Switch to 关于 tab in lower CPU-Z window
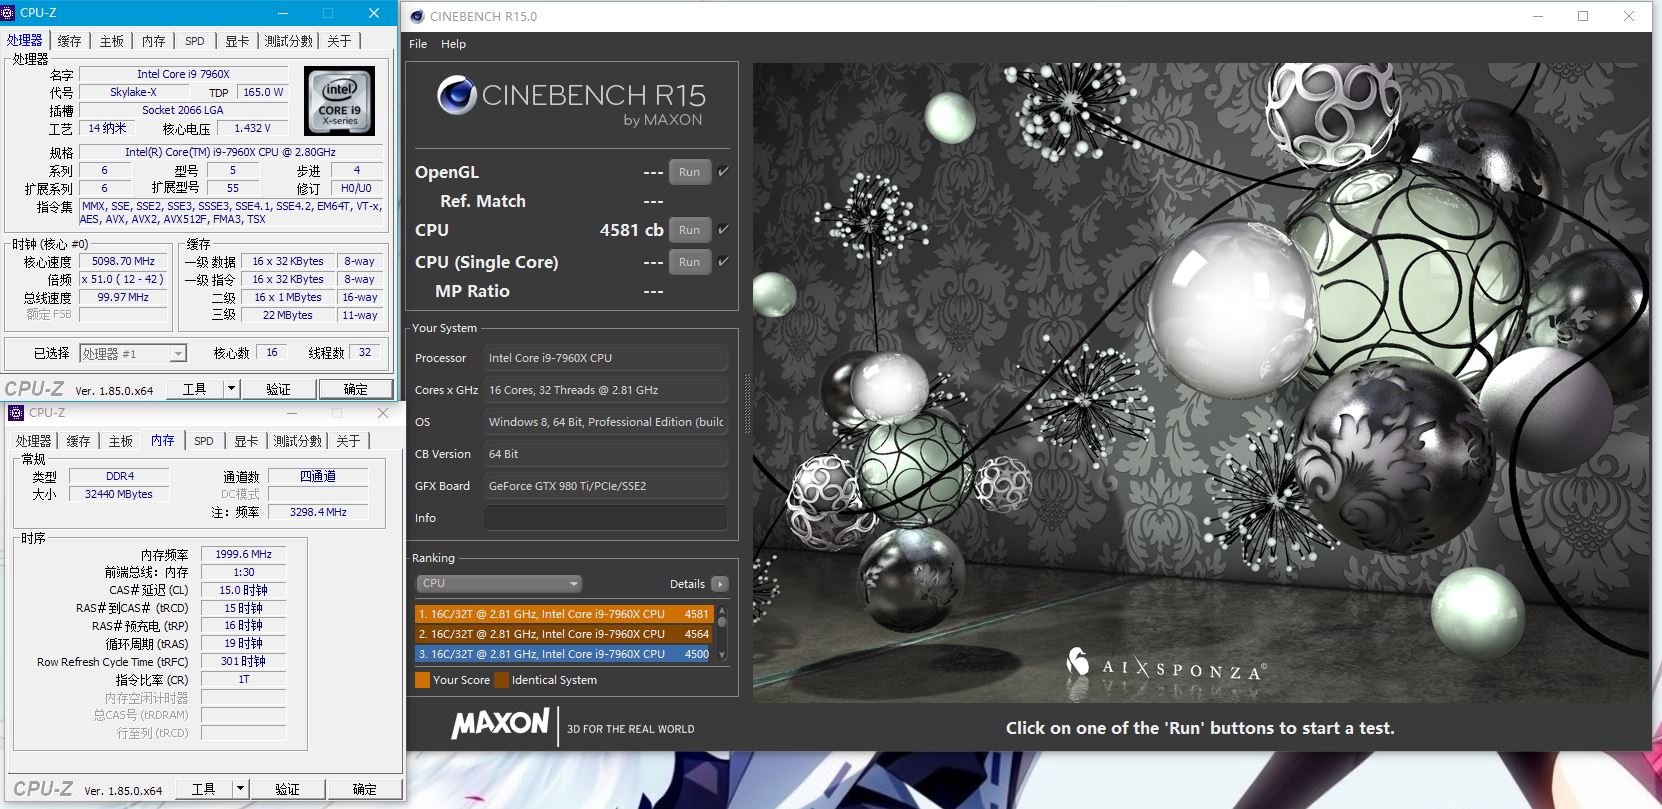Image resolution: width=1662 pixels, height=809 pixels. pos(348,441)
